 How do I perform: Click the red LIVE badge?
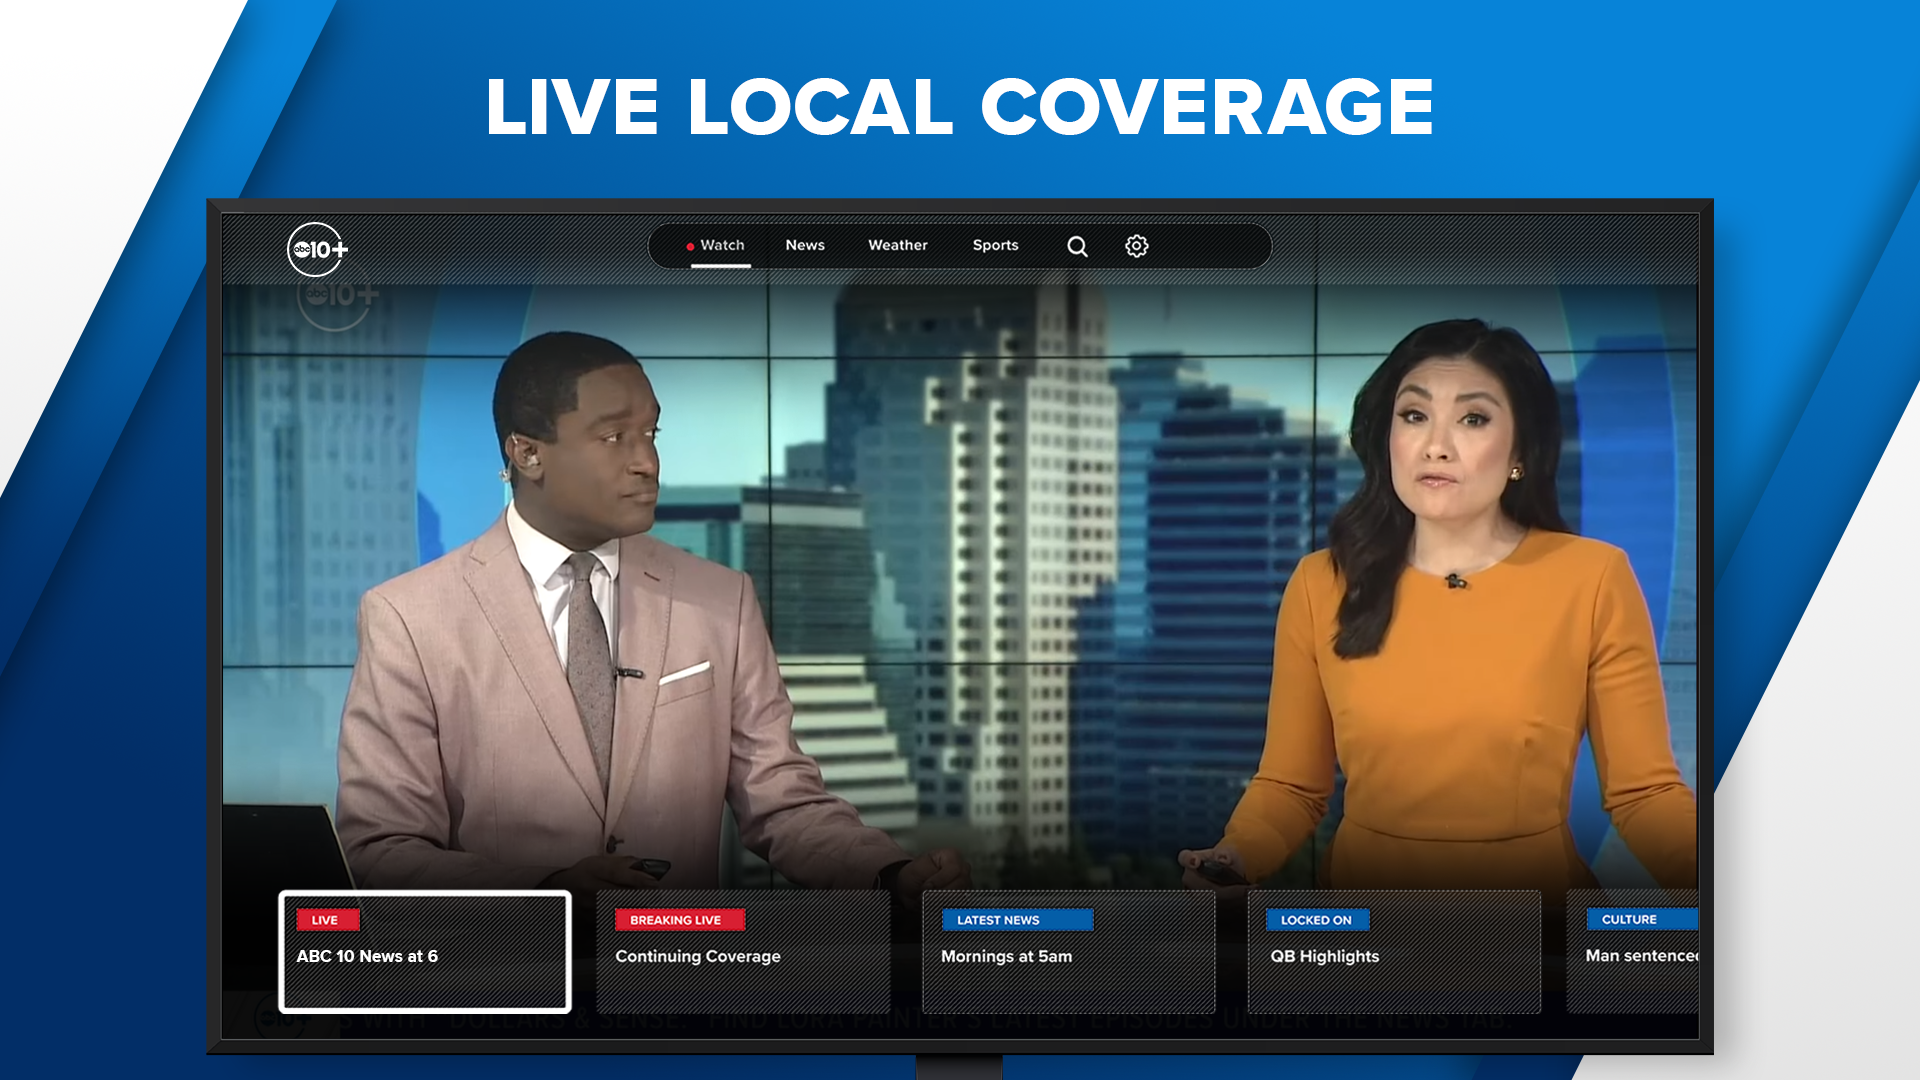(x=326, y=920)
